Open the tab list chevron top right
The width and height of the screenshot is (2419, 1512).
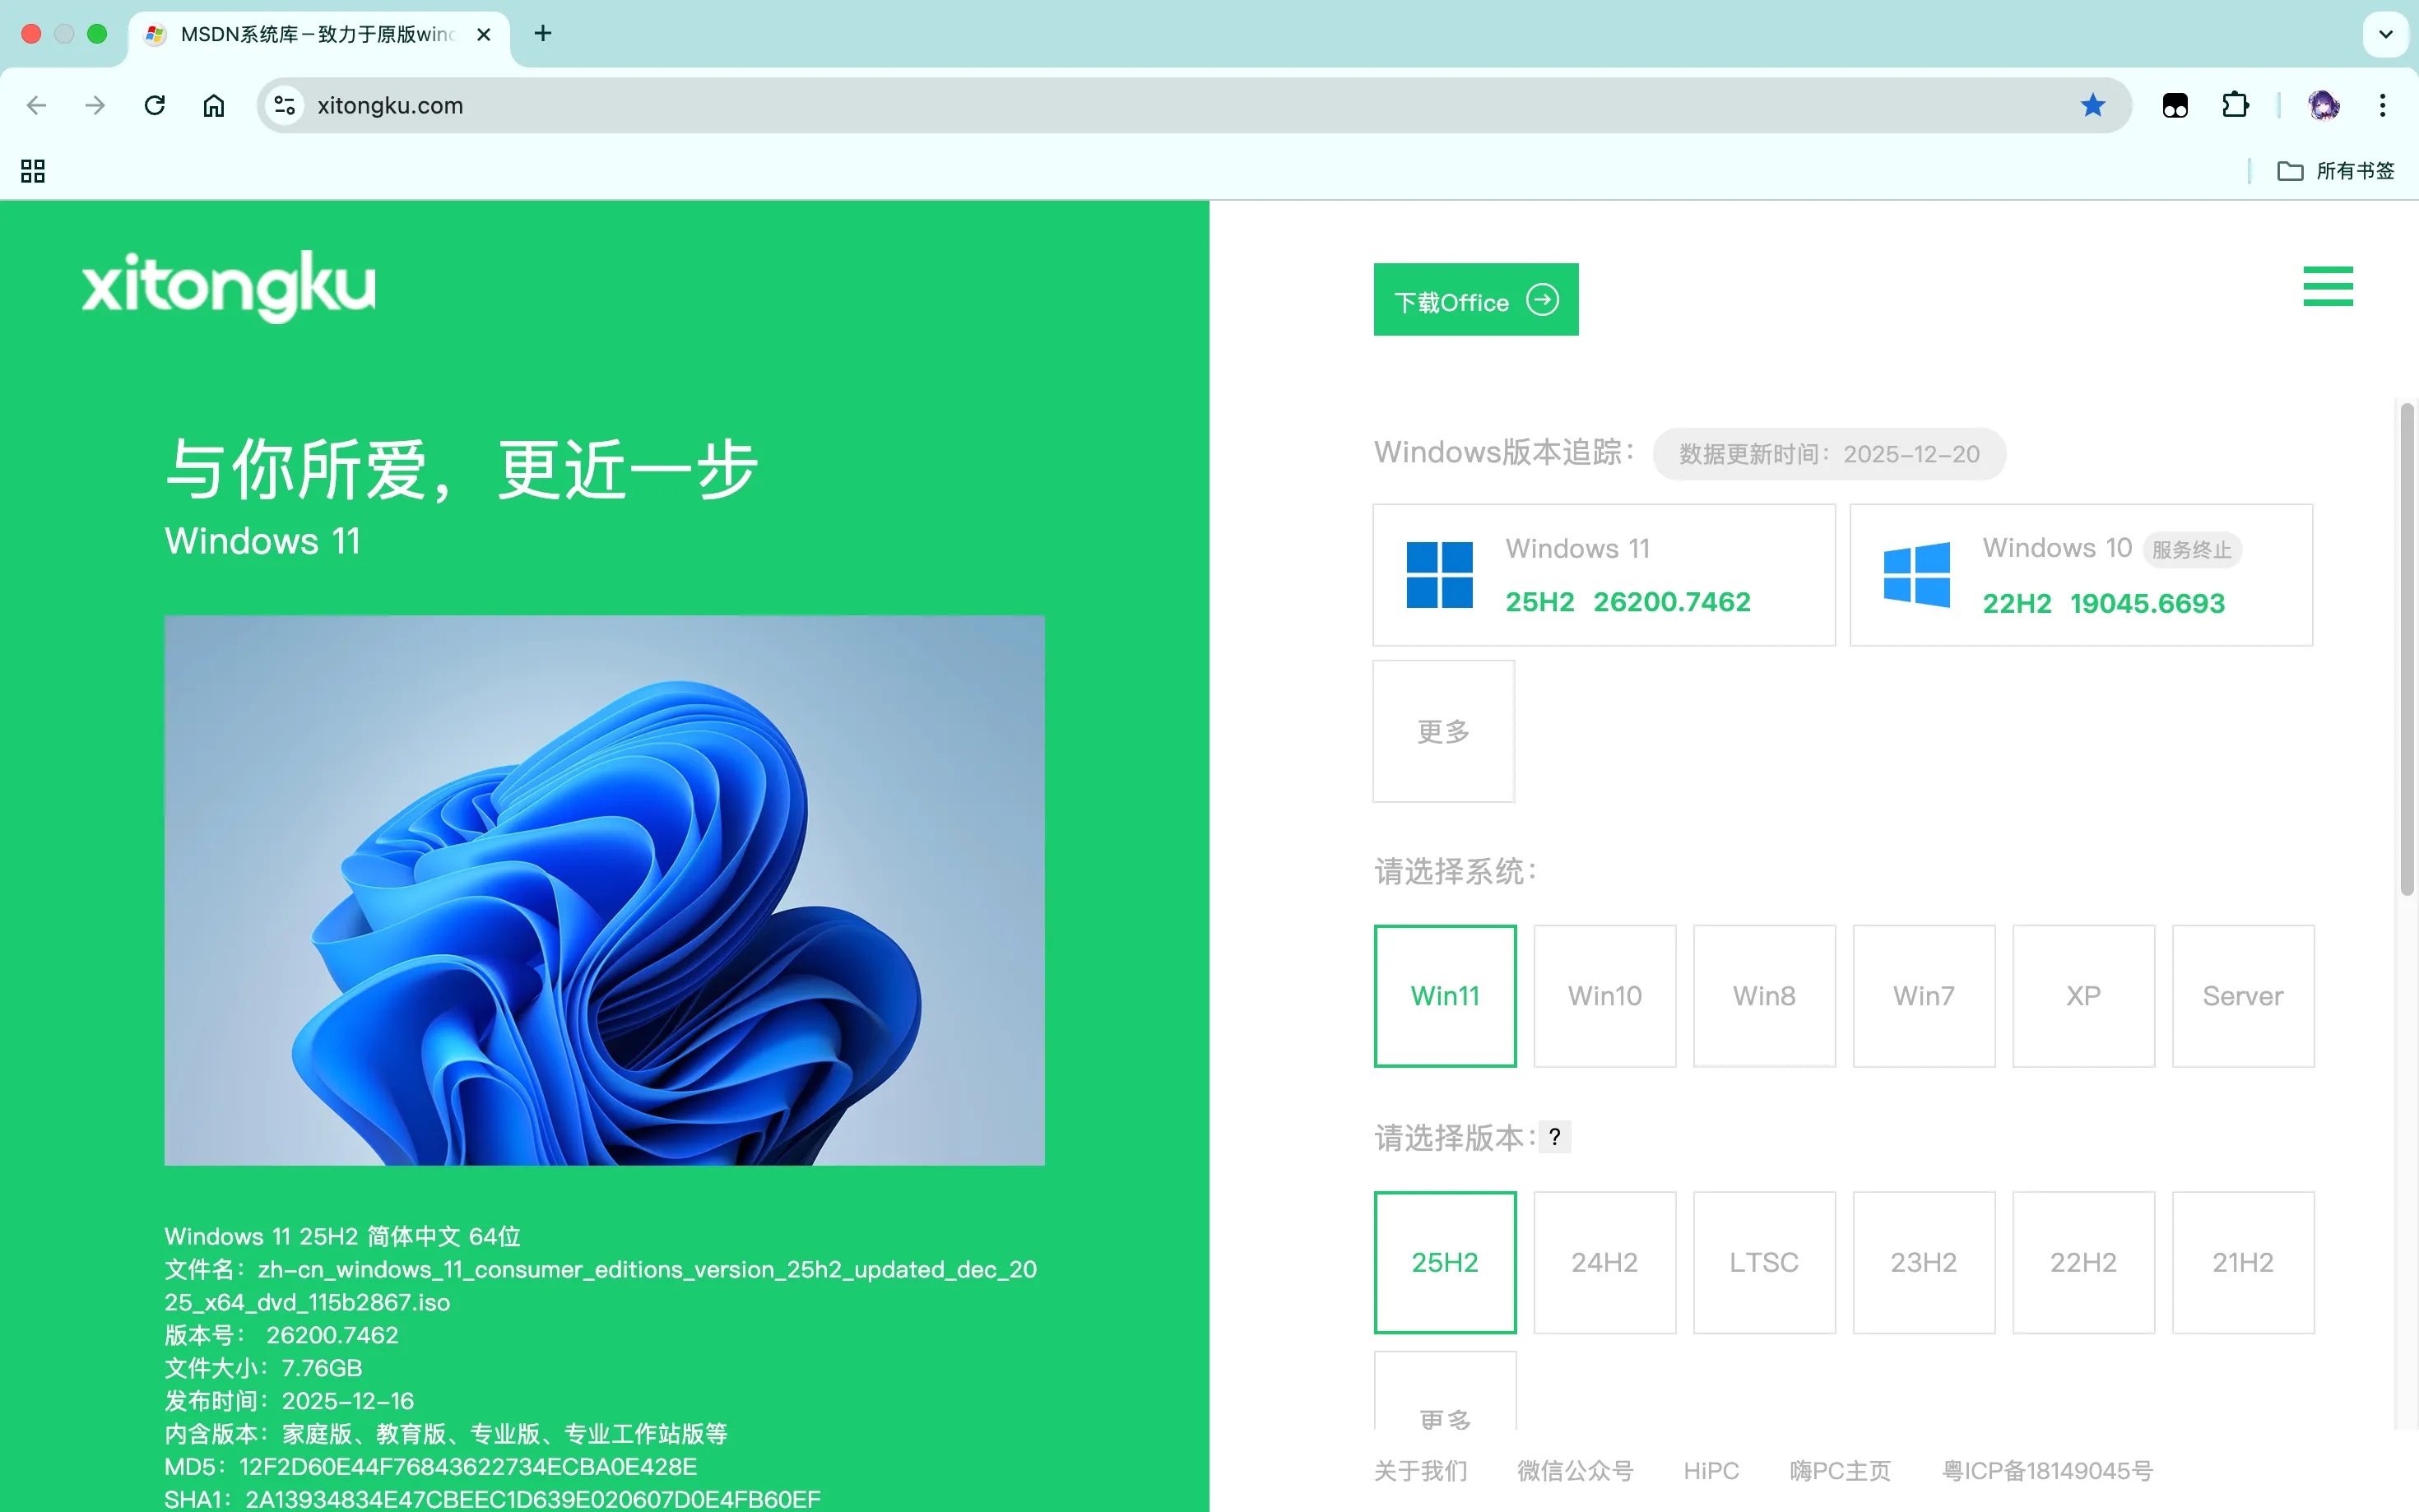(x=2386, y=33)
